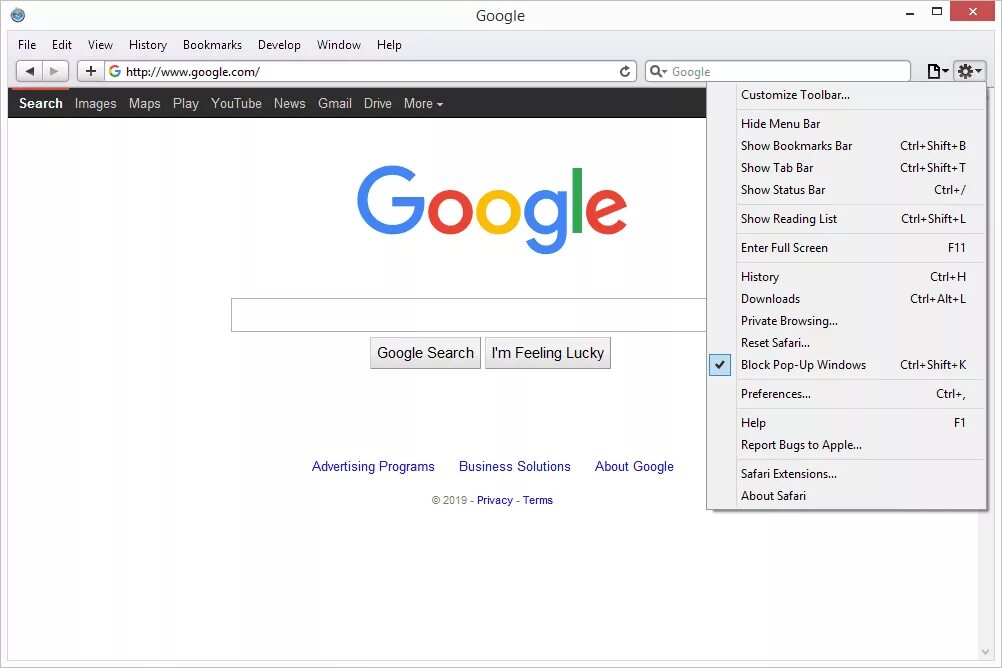Click the Safari compass icon in title bar
The width and height of the screenshot is (1002, 668).
[x=18, y=15]
